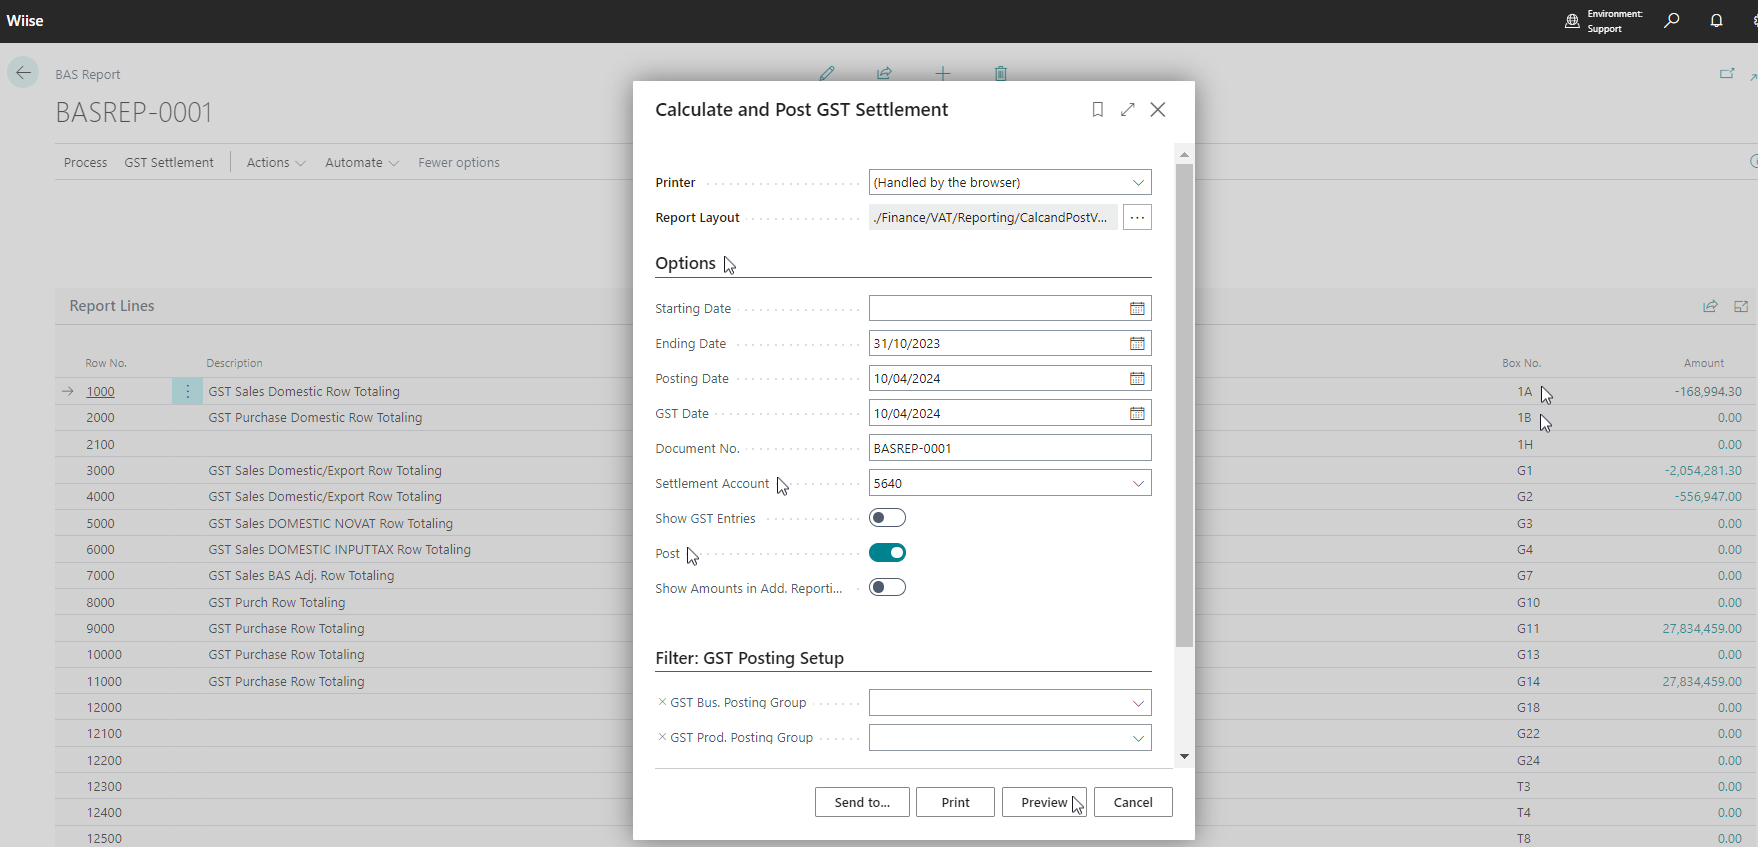Image resolution: width=1758 pixels, height=847 pixels.
Task: Click the search magnifier icon
Action: pos(1671,21)
